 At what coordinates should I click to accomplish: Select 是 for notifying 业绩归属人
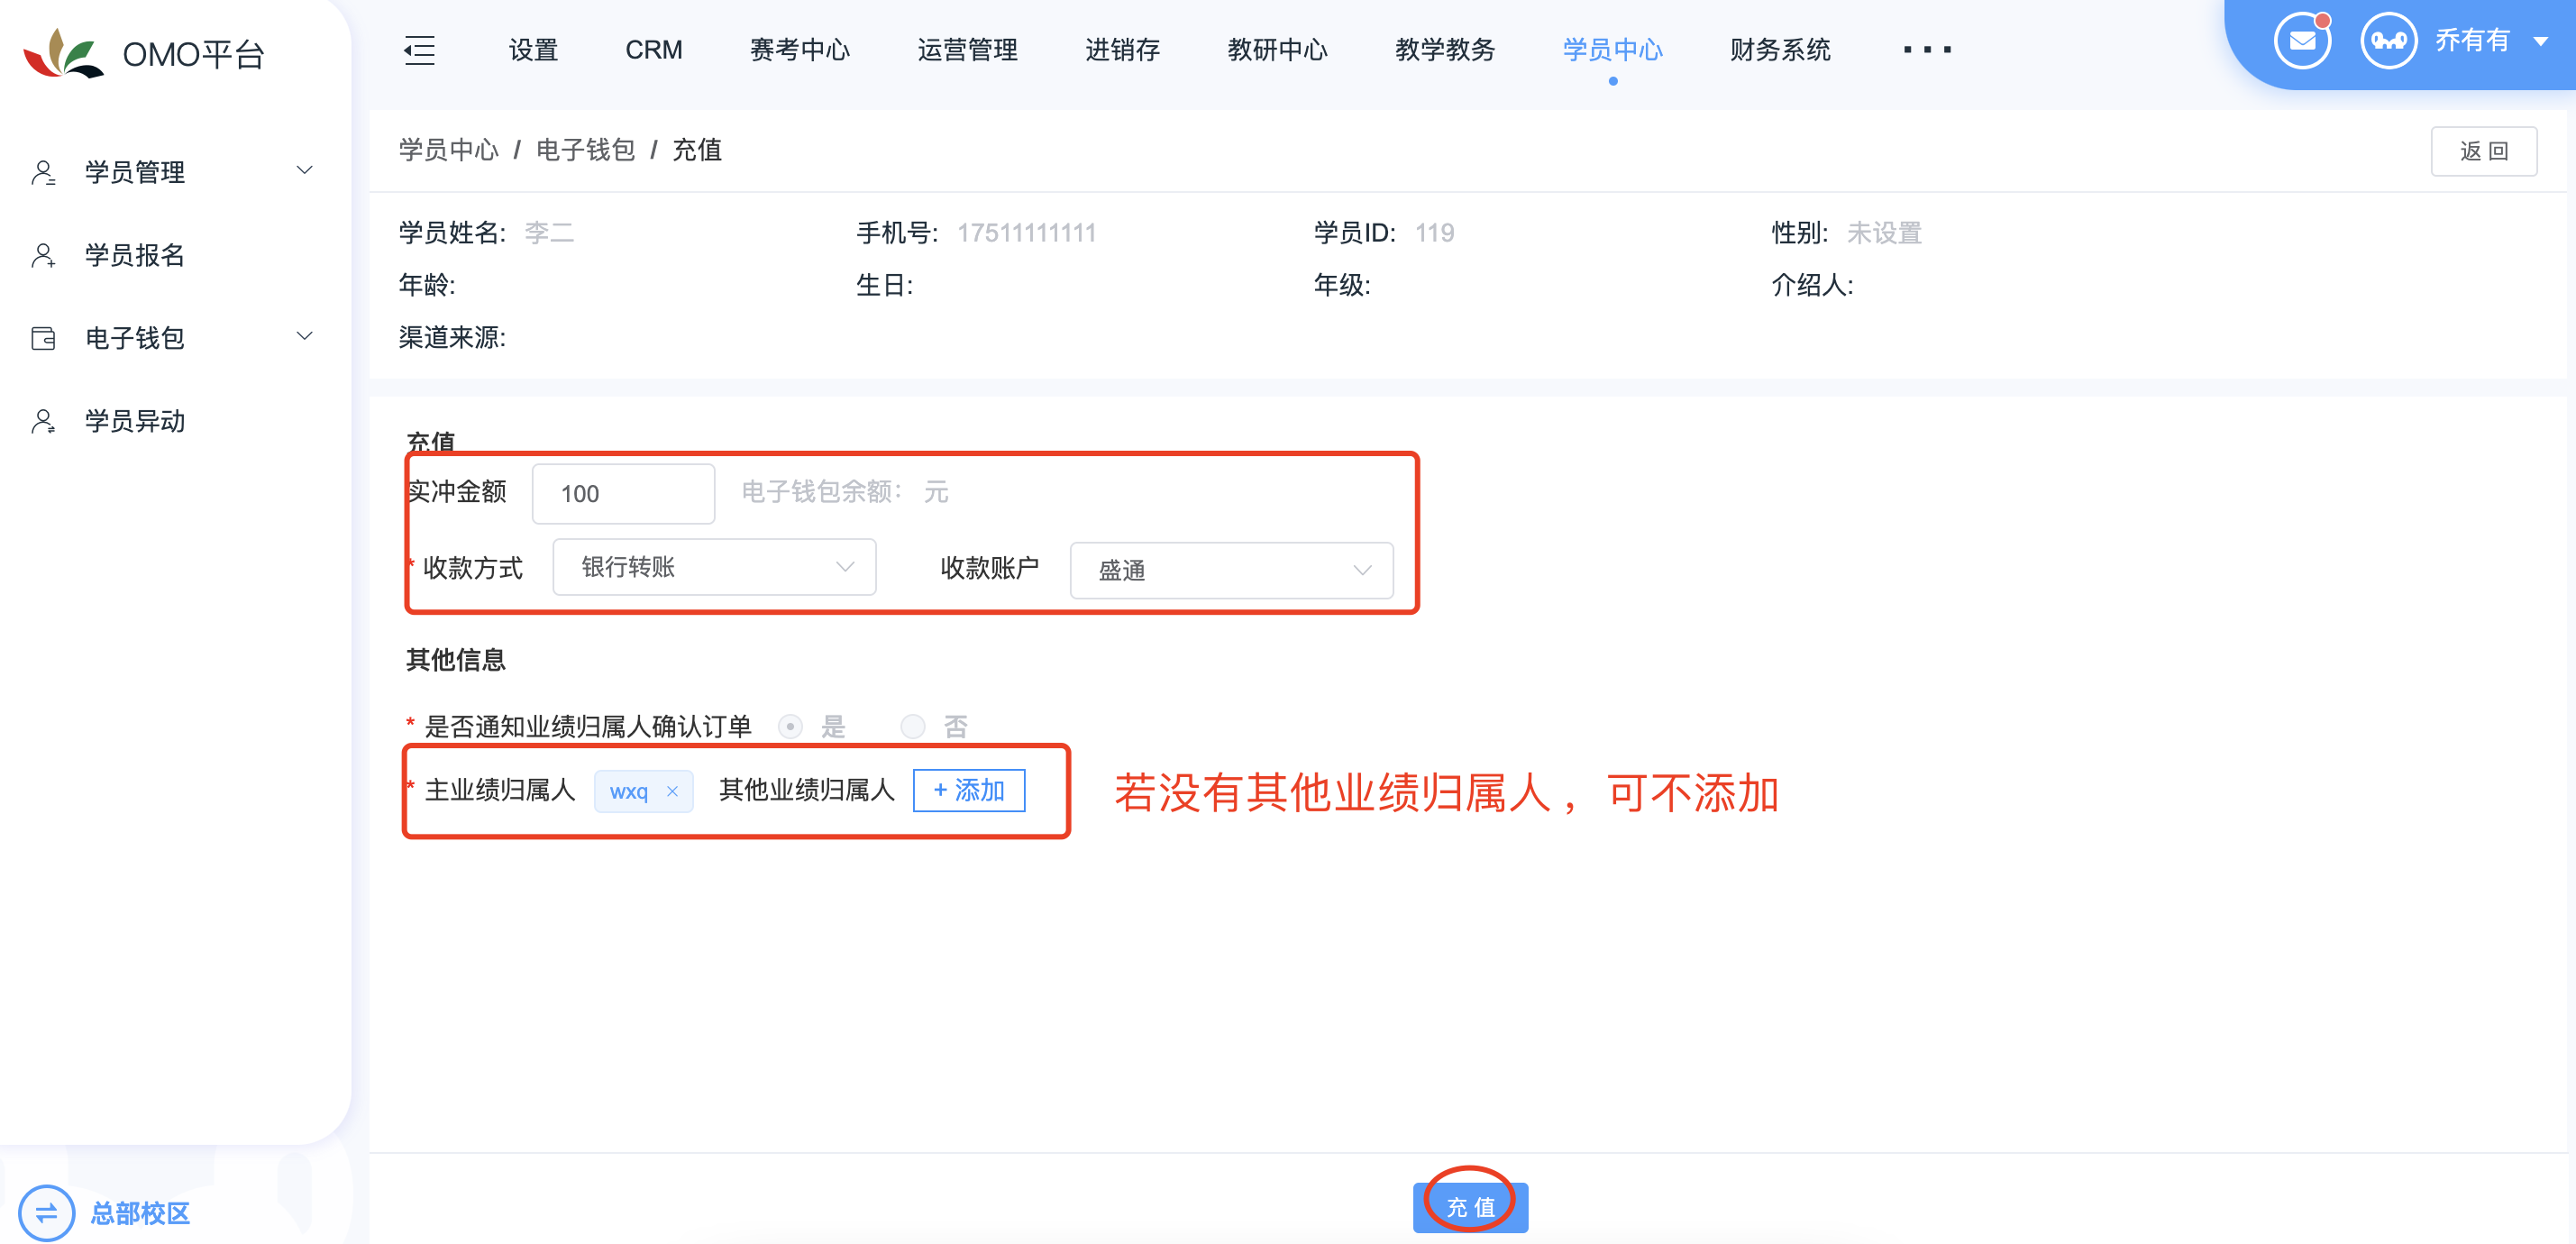[790, 726]
